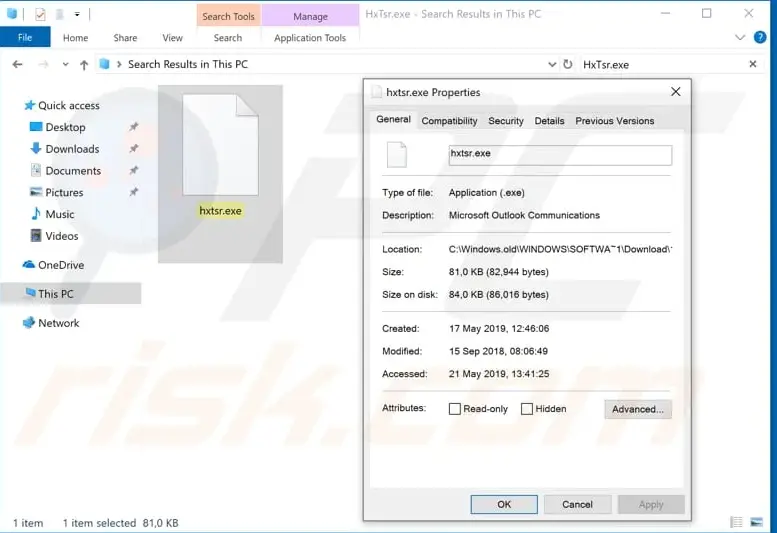
Task: Open the Previous Versions tab
Action: (614, 121)
